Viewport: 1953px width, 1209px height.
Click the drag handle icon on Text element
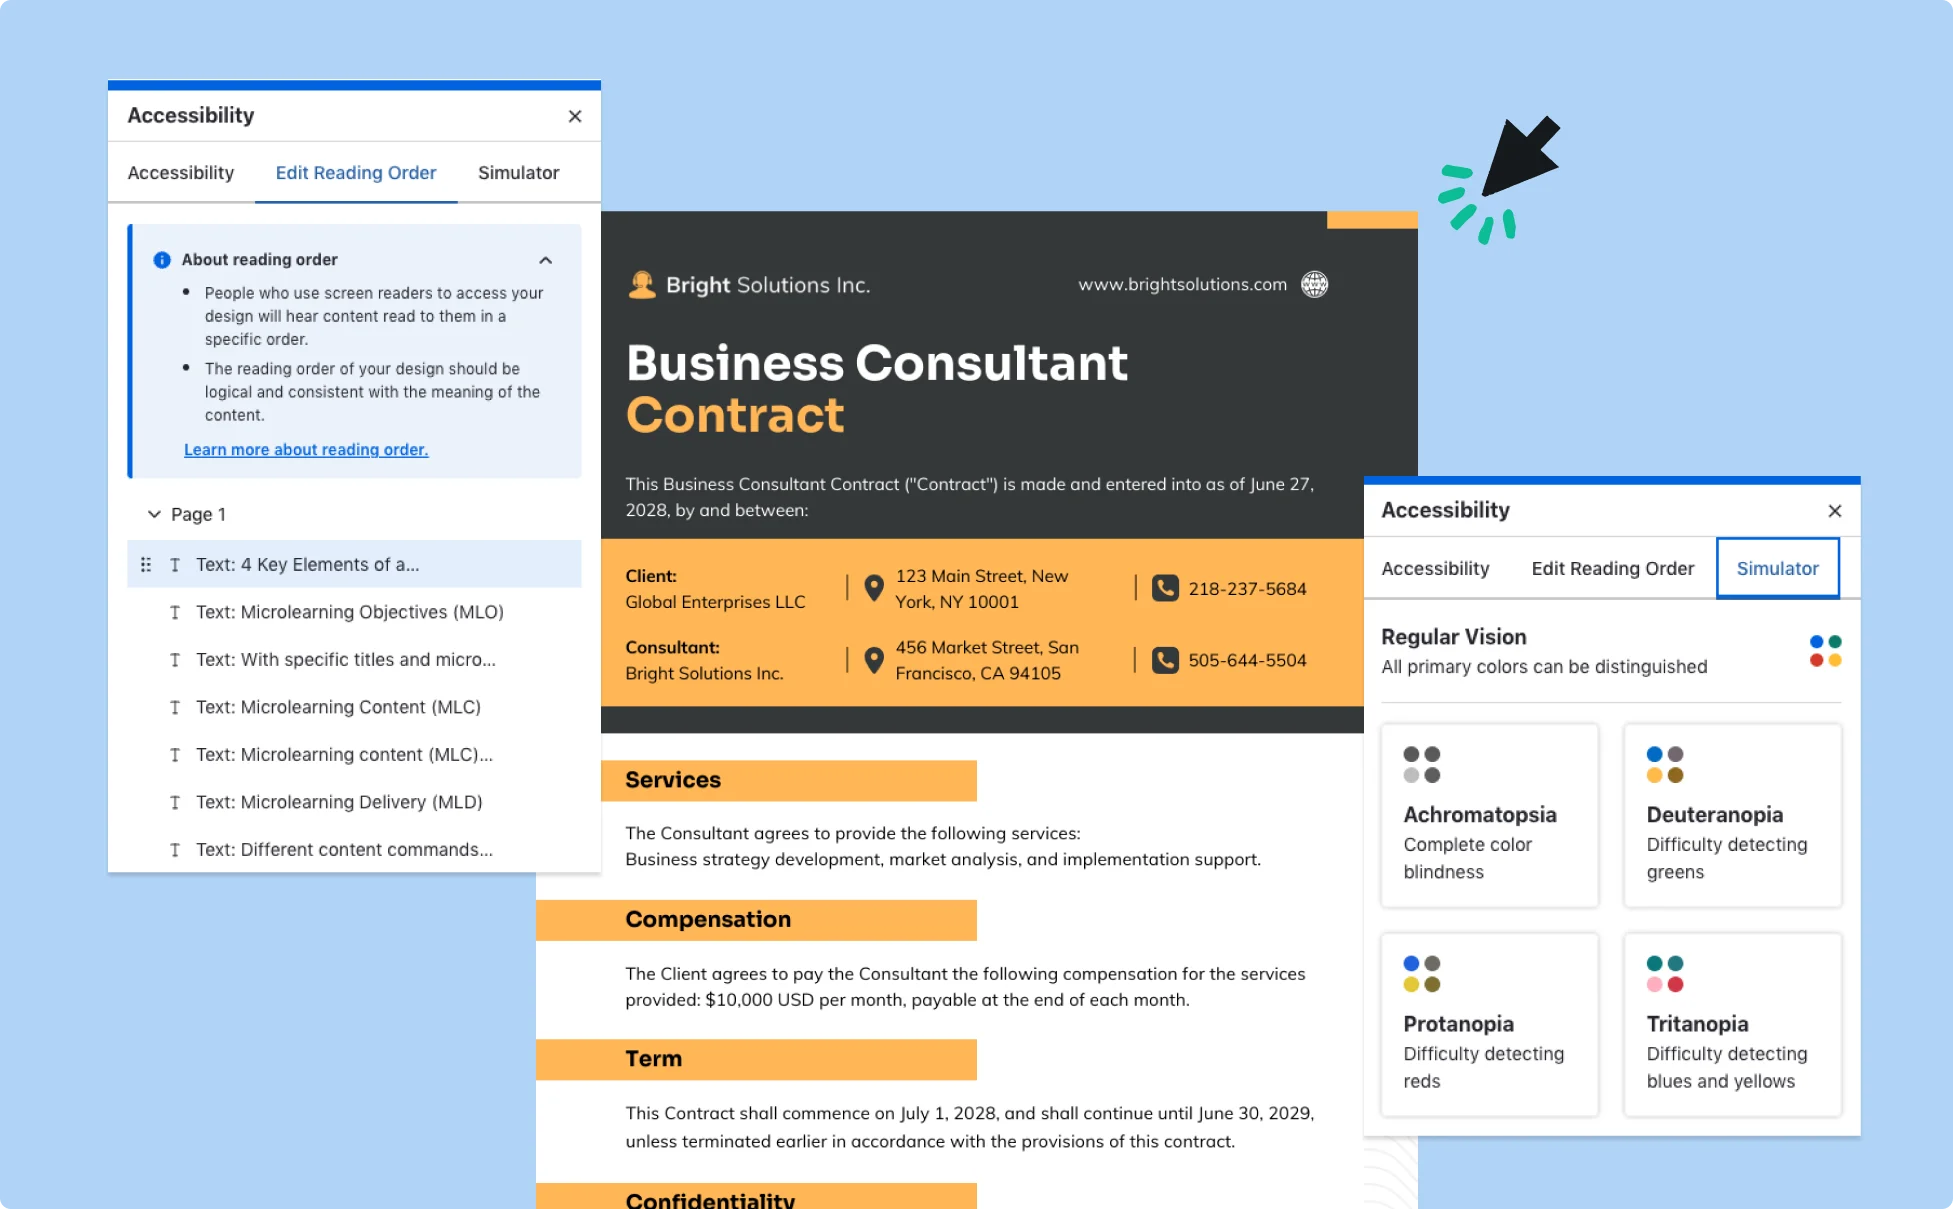pos(141,565)
